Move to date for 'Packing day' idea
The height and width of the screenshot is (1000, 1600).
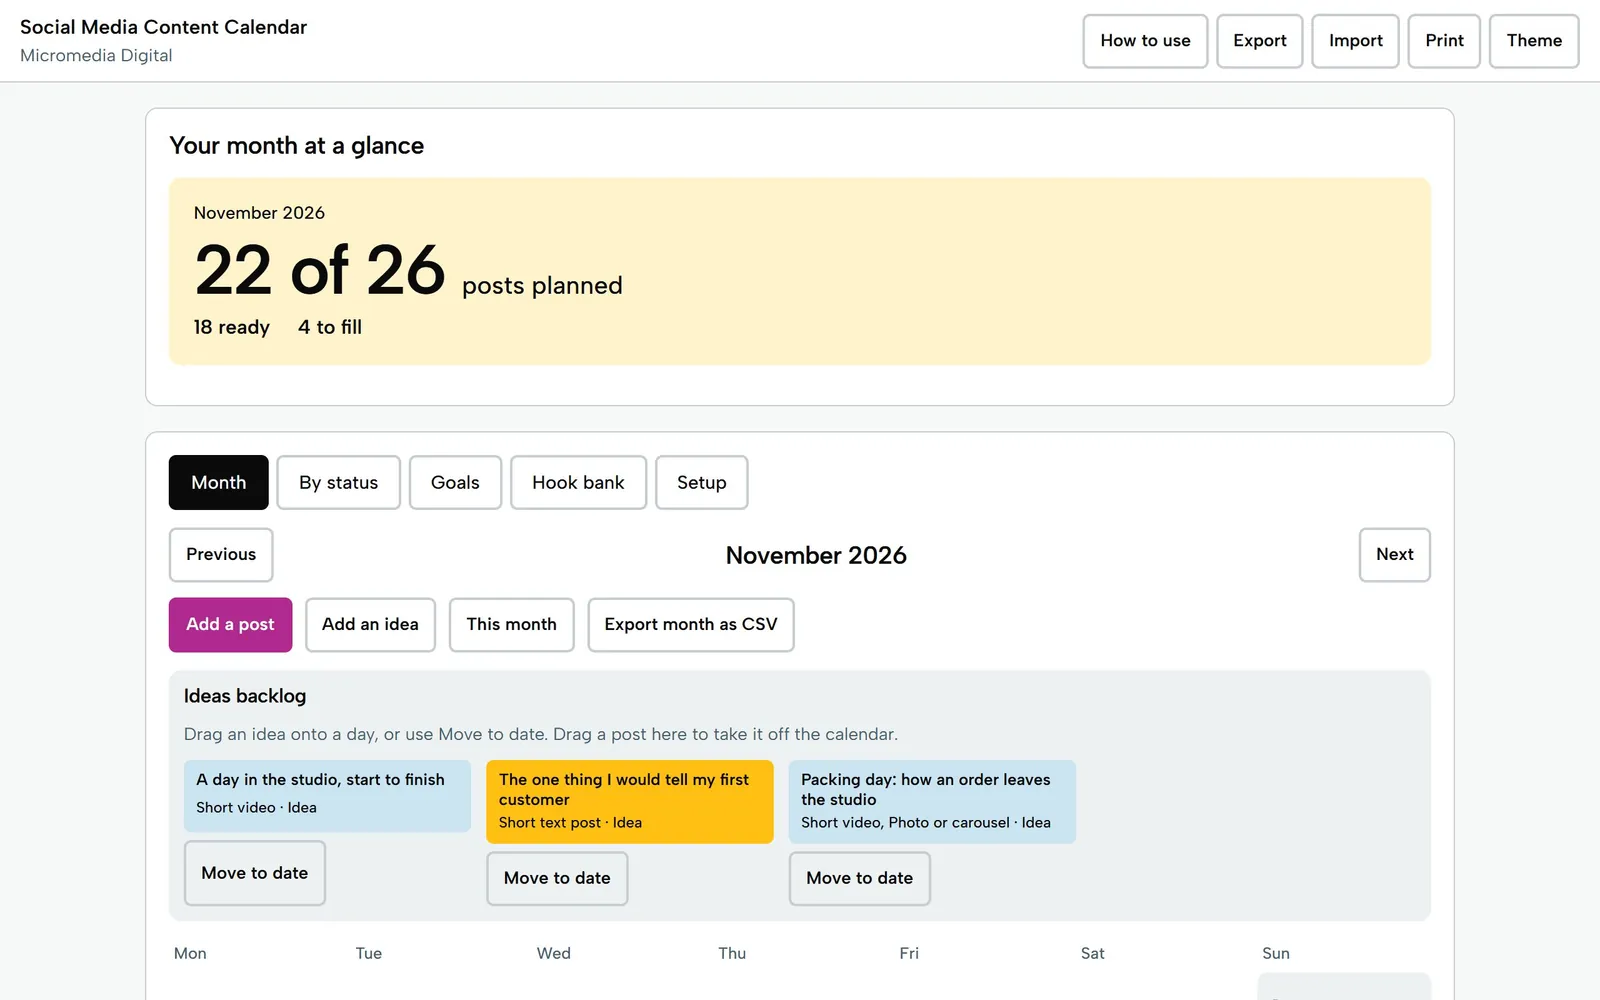click(x=860, y=878)
